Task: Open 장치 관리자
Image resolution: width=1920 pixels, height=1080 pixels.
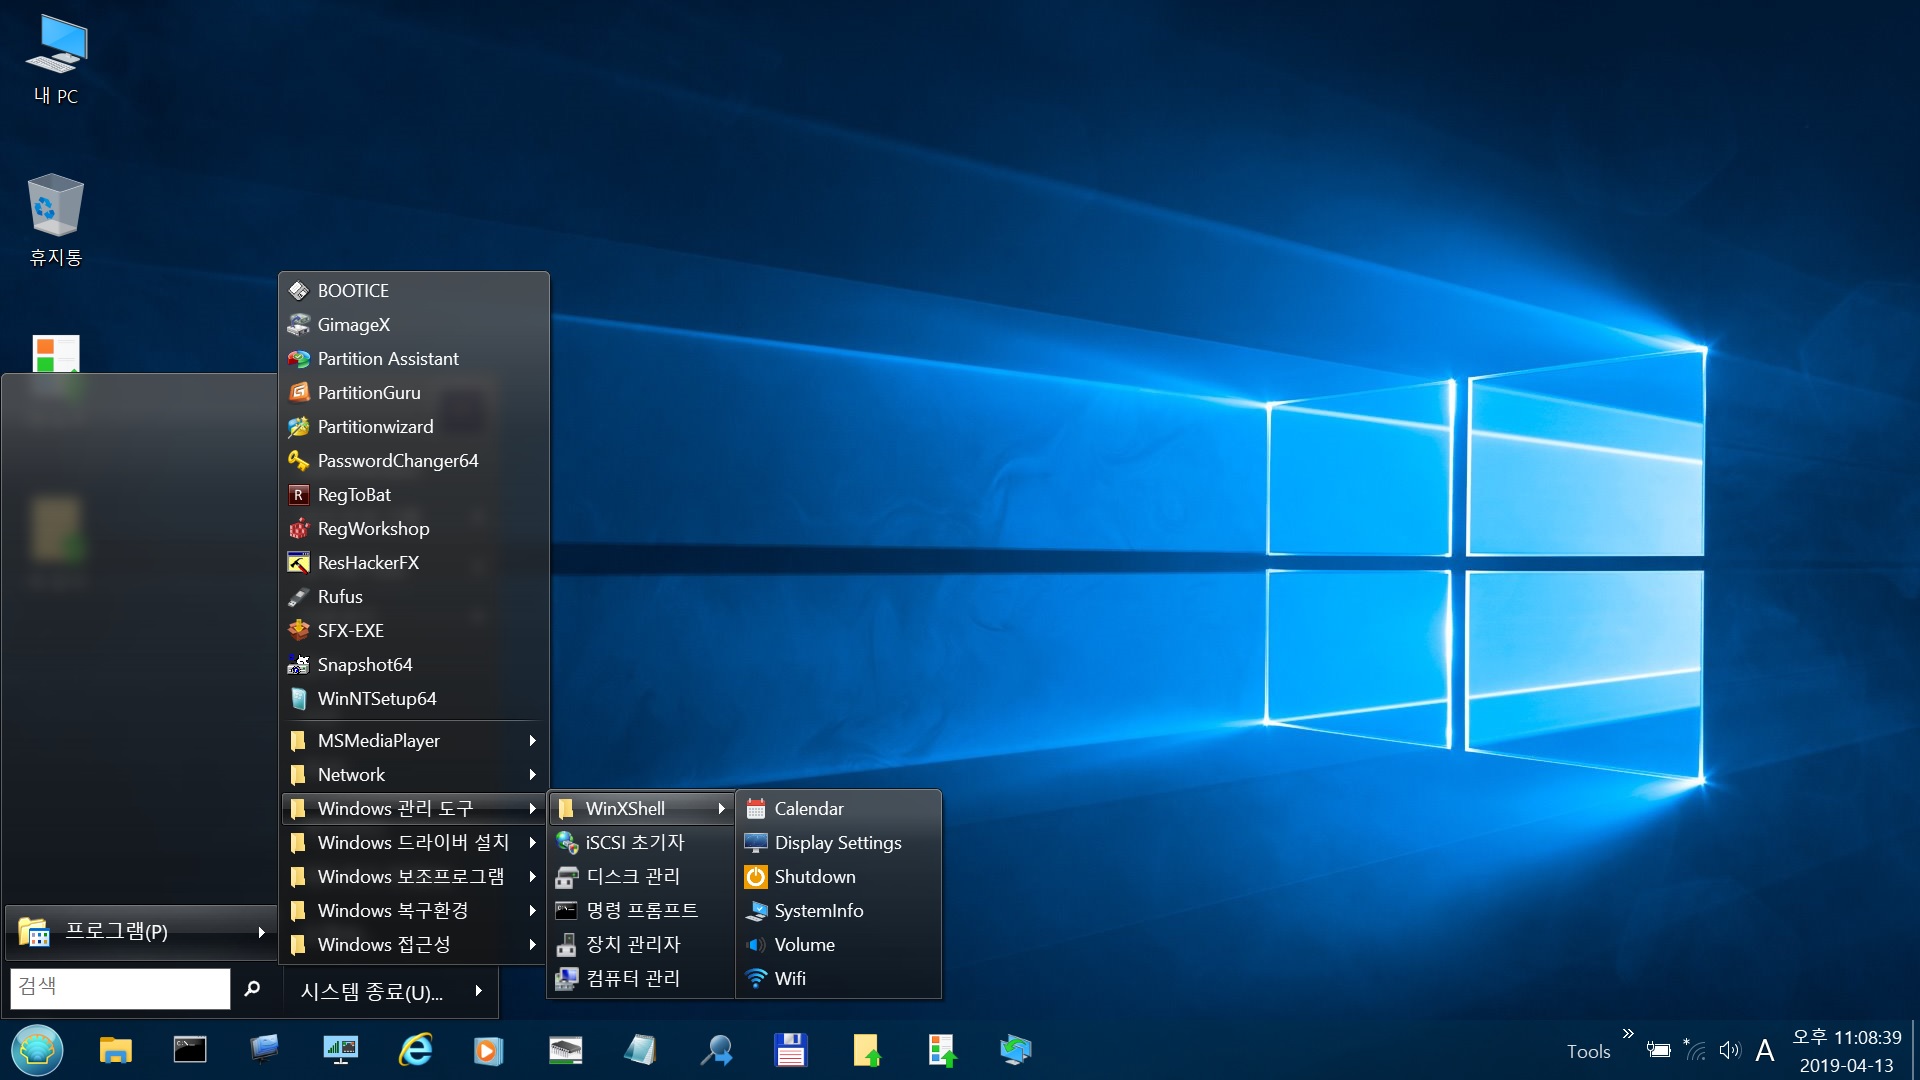Action: [641, 944]
